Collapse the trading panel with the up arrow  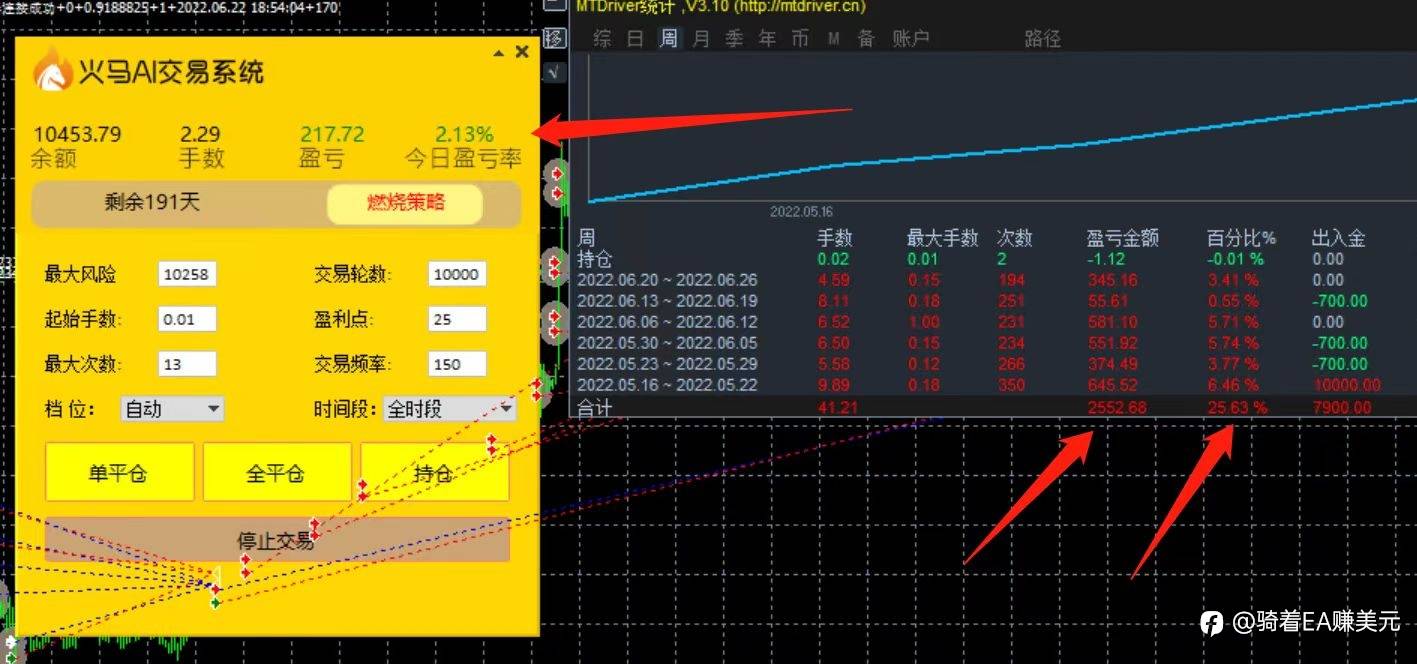click(x=499, y=53)
